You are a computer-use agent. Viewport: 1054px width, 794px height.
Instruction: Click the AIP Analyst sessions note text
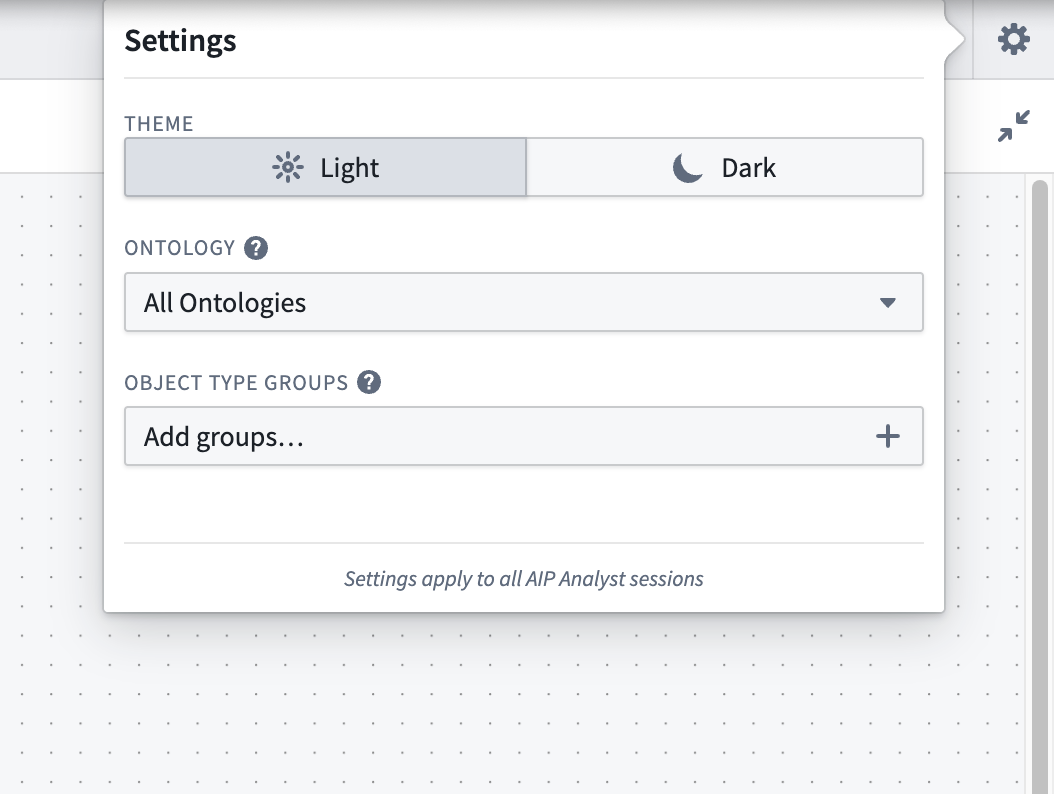(x=523, y=578)
